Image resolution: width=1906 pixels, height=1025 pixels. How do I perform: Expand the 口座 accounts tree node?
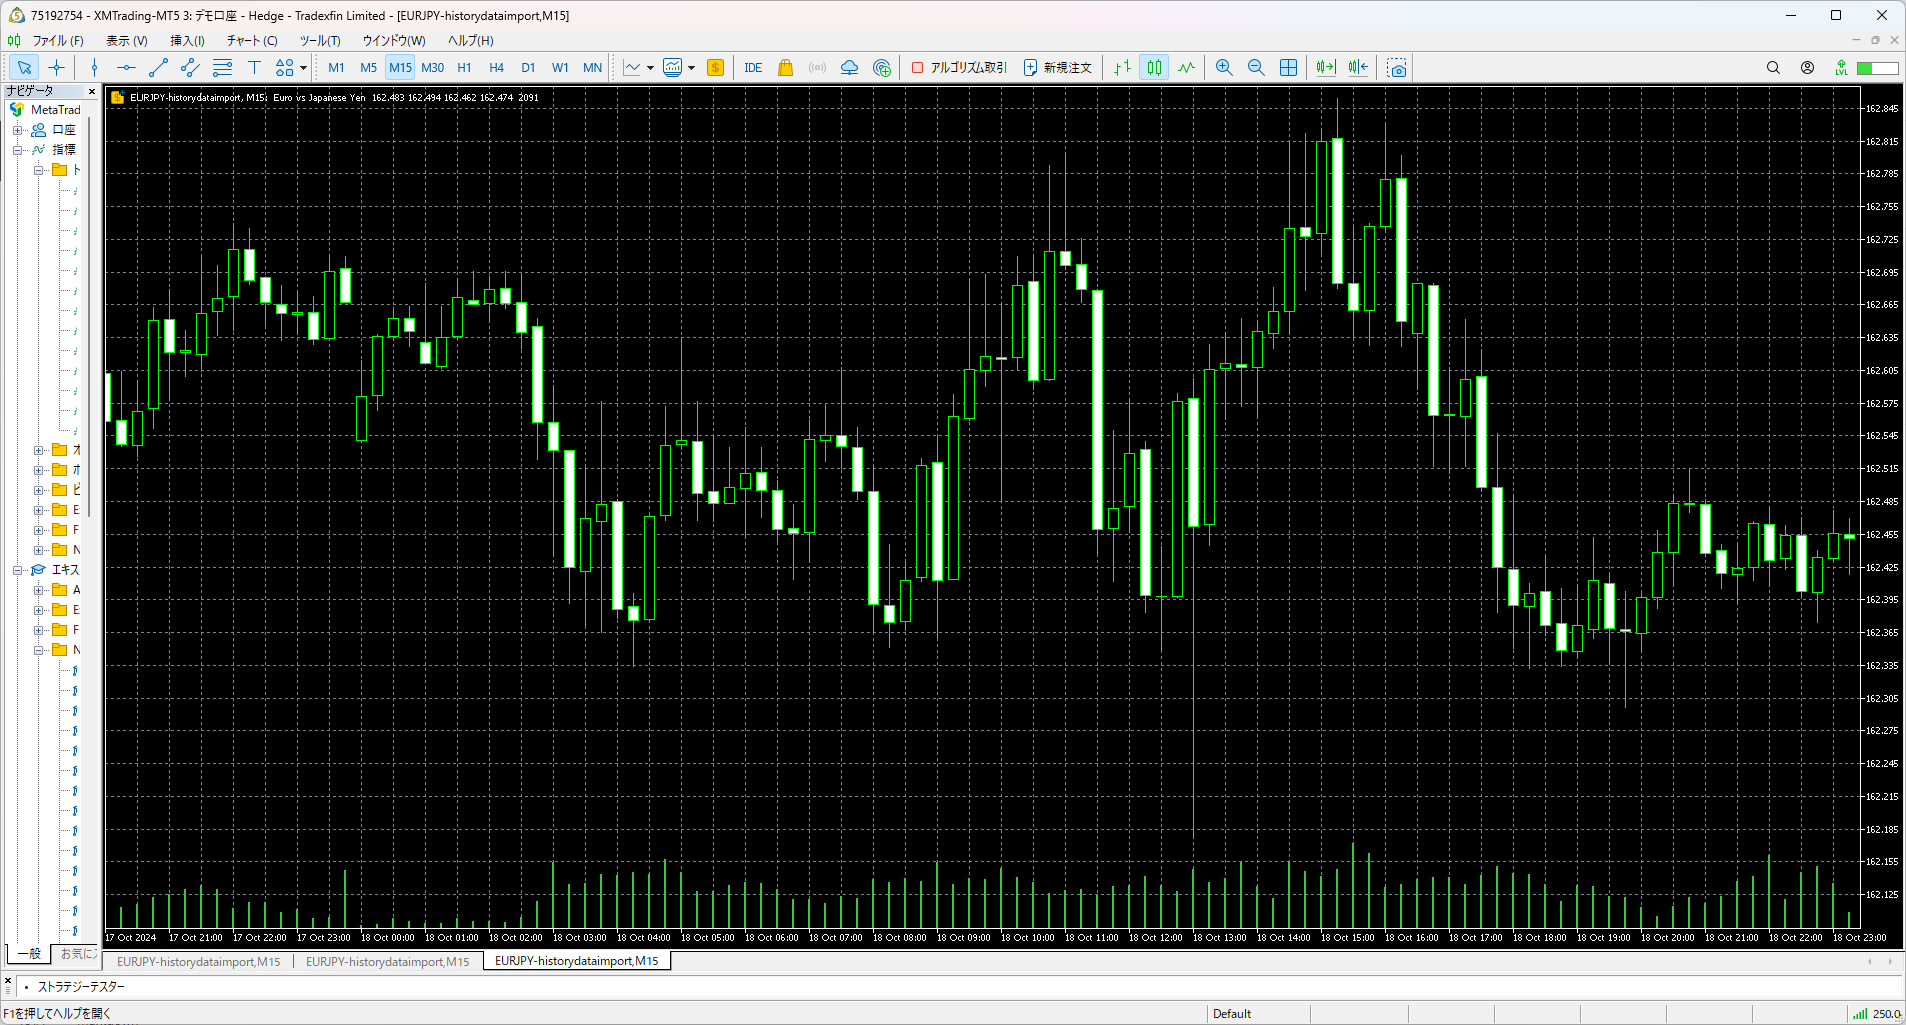click(x=17, y=130)
